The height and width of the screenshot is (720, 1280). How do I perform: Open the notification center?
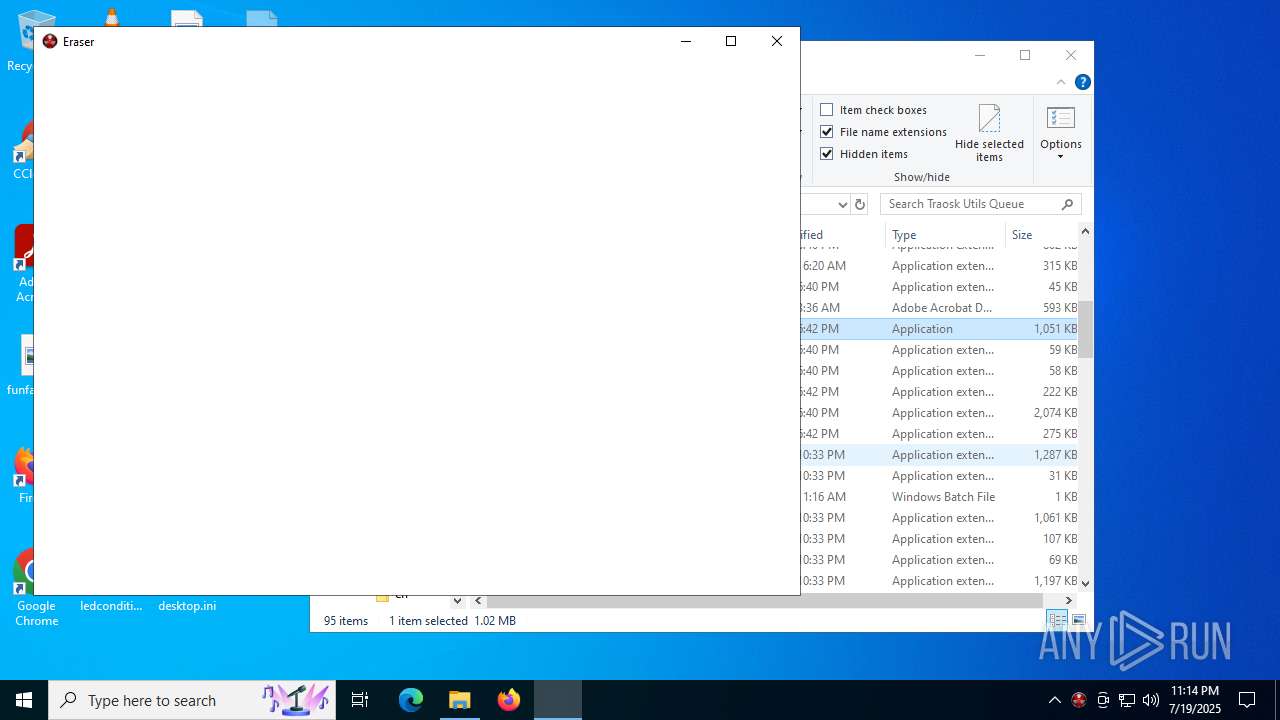[1247, 700]
